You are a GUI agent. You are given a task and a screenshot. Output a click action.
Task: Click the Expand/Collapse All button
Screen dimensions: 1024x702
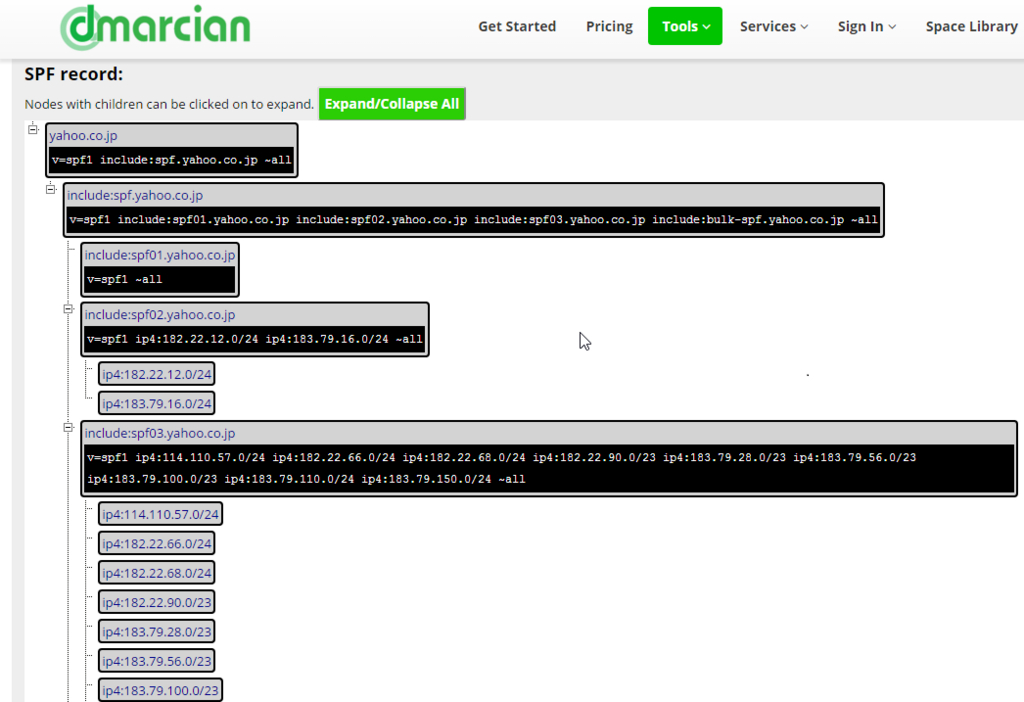point(392,104)
